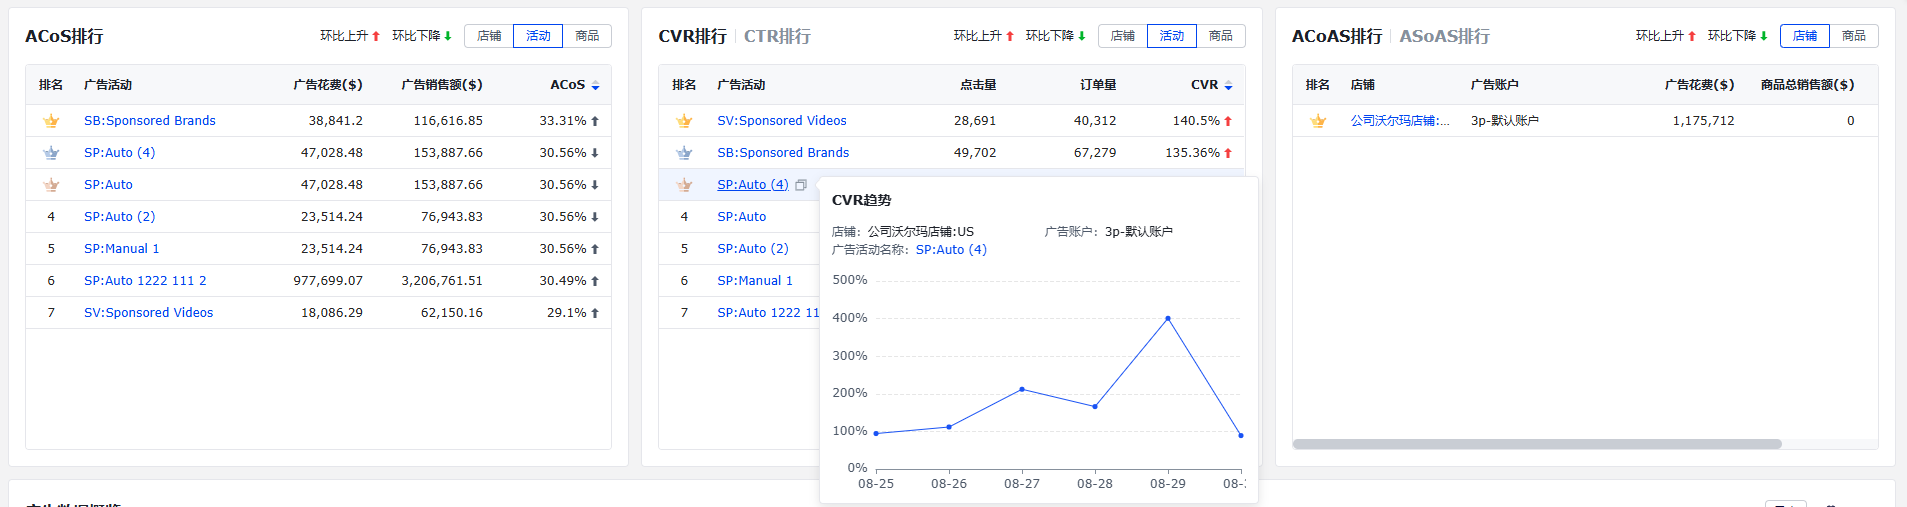Select 商品 toggle in CVR ranking panel

pos(1221,36)
